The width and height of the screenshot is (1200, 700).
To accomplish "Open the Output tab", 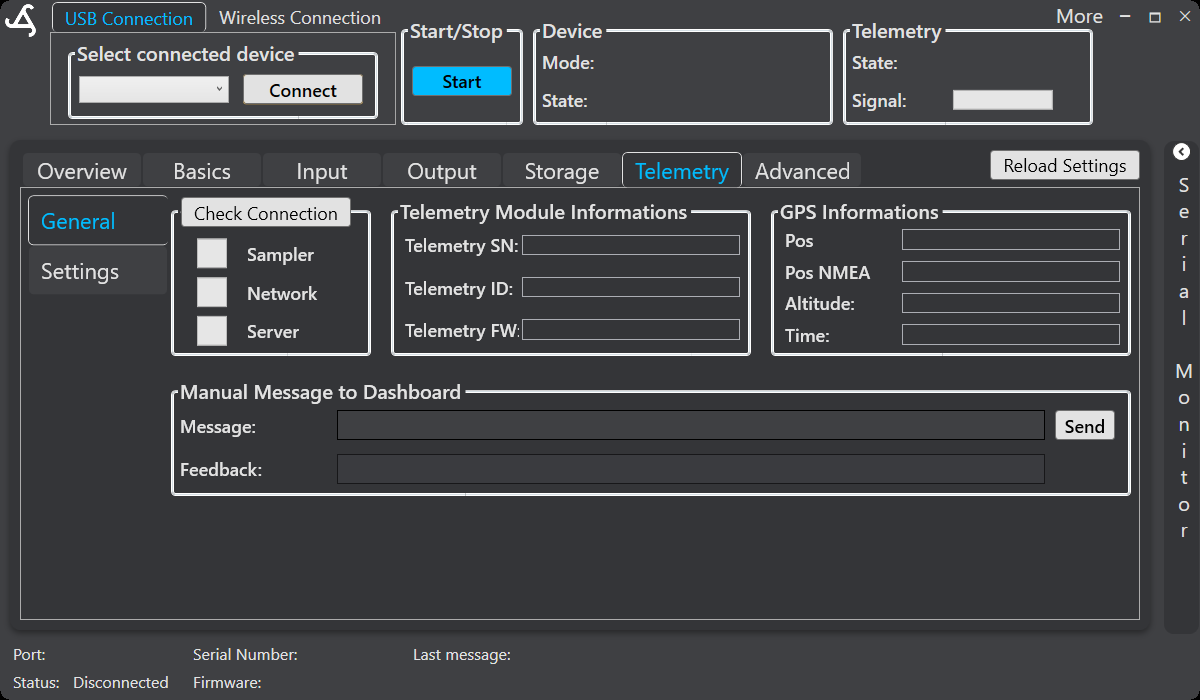I will tap(442, 171).
